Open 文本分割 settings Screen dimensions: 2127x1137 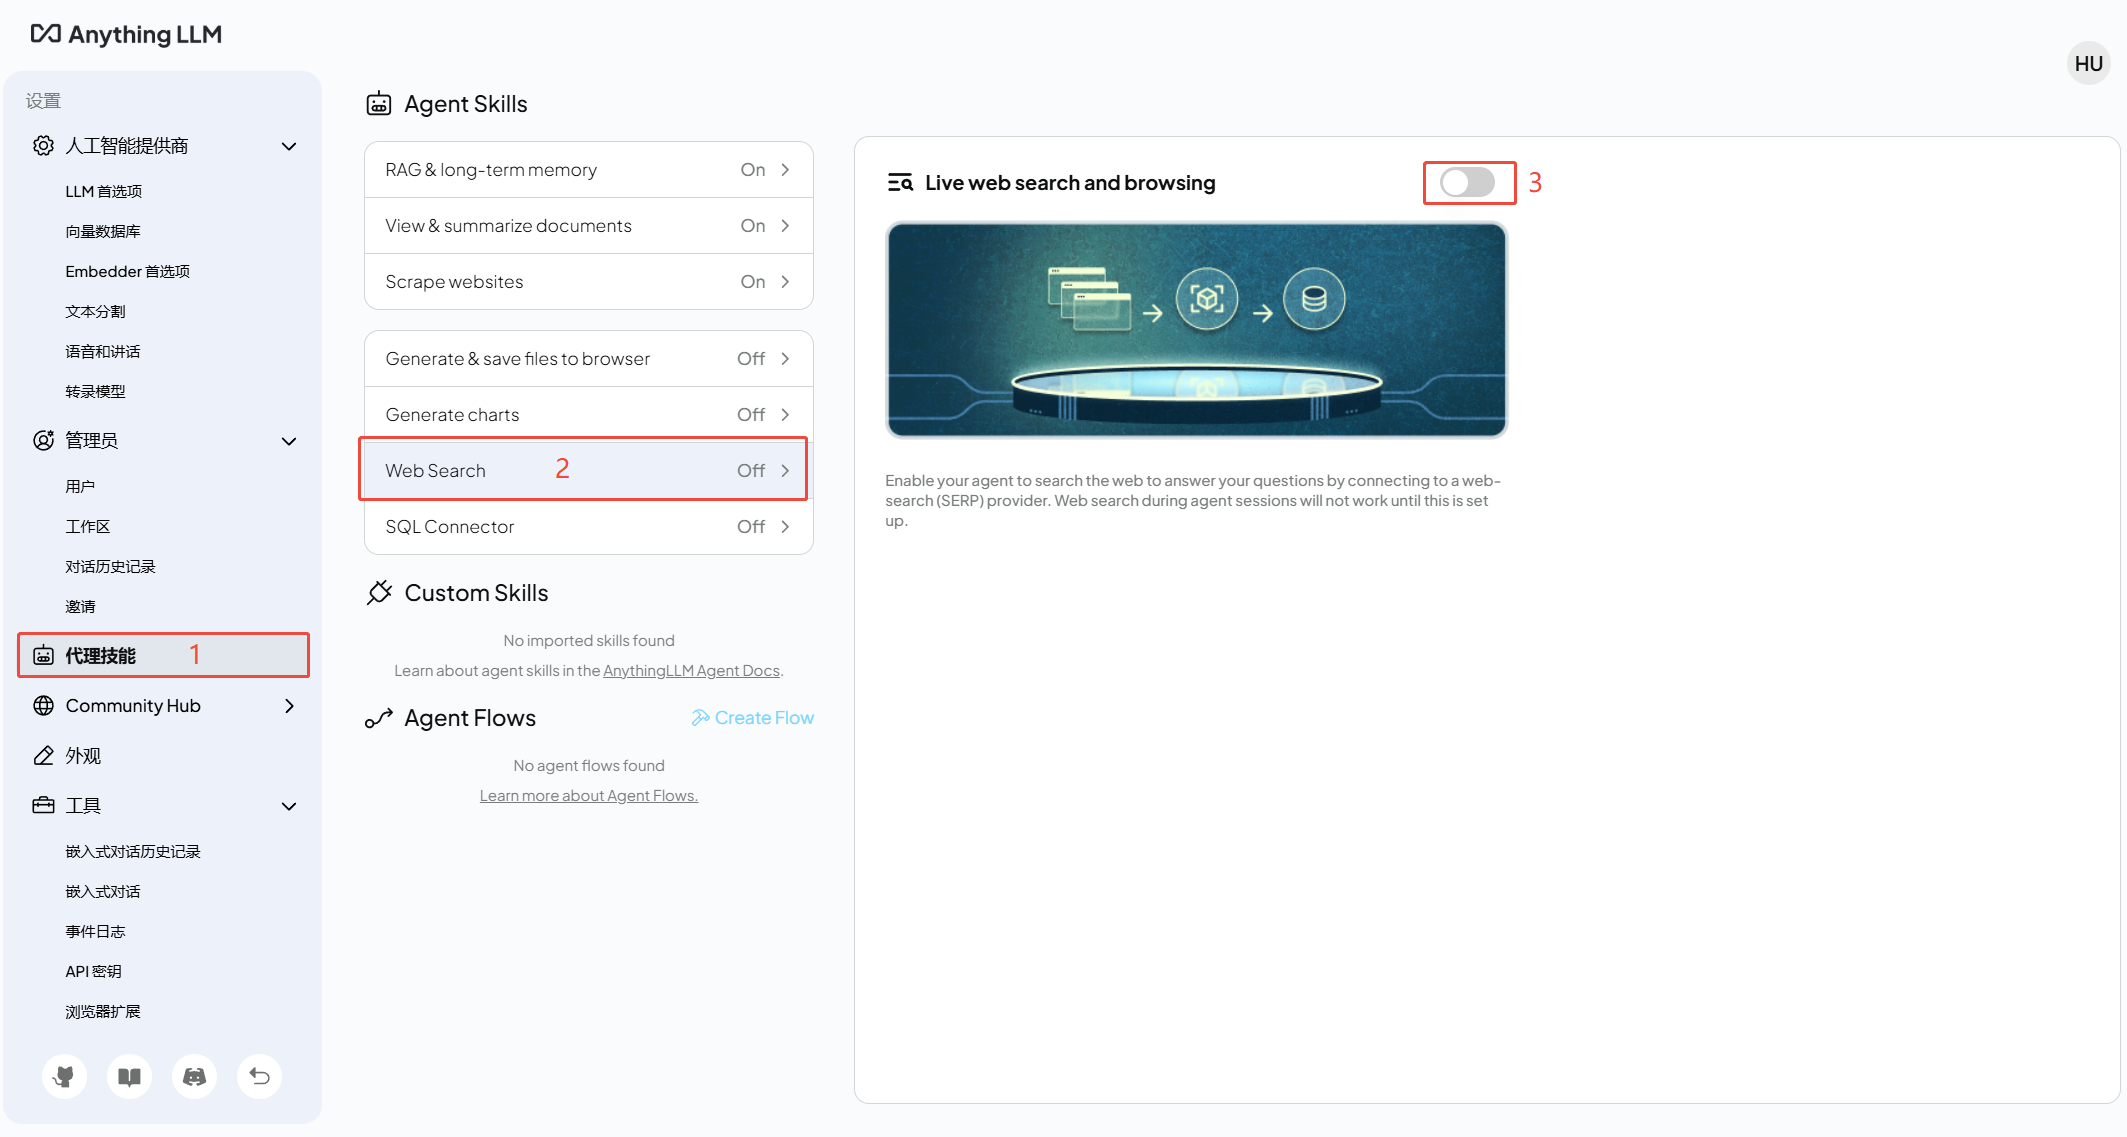tap(95, 311)
